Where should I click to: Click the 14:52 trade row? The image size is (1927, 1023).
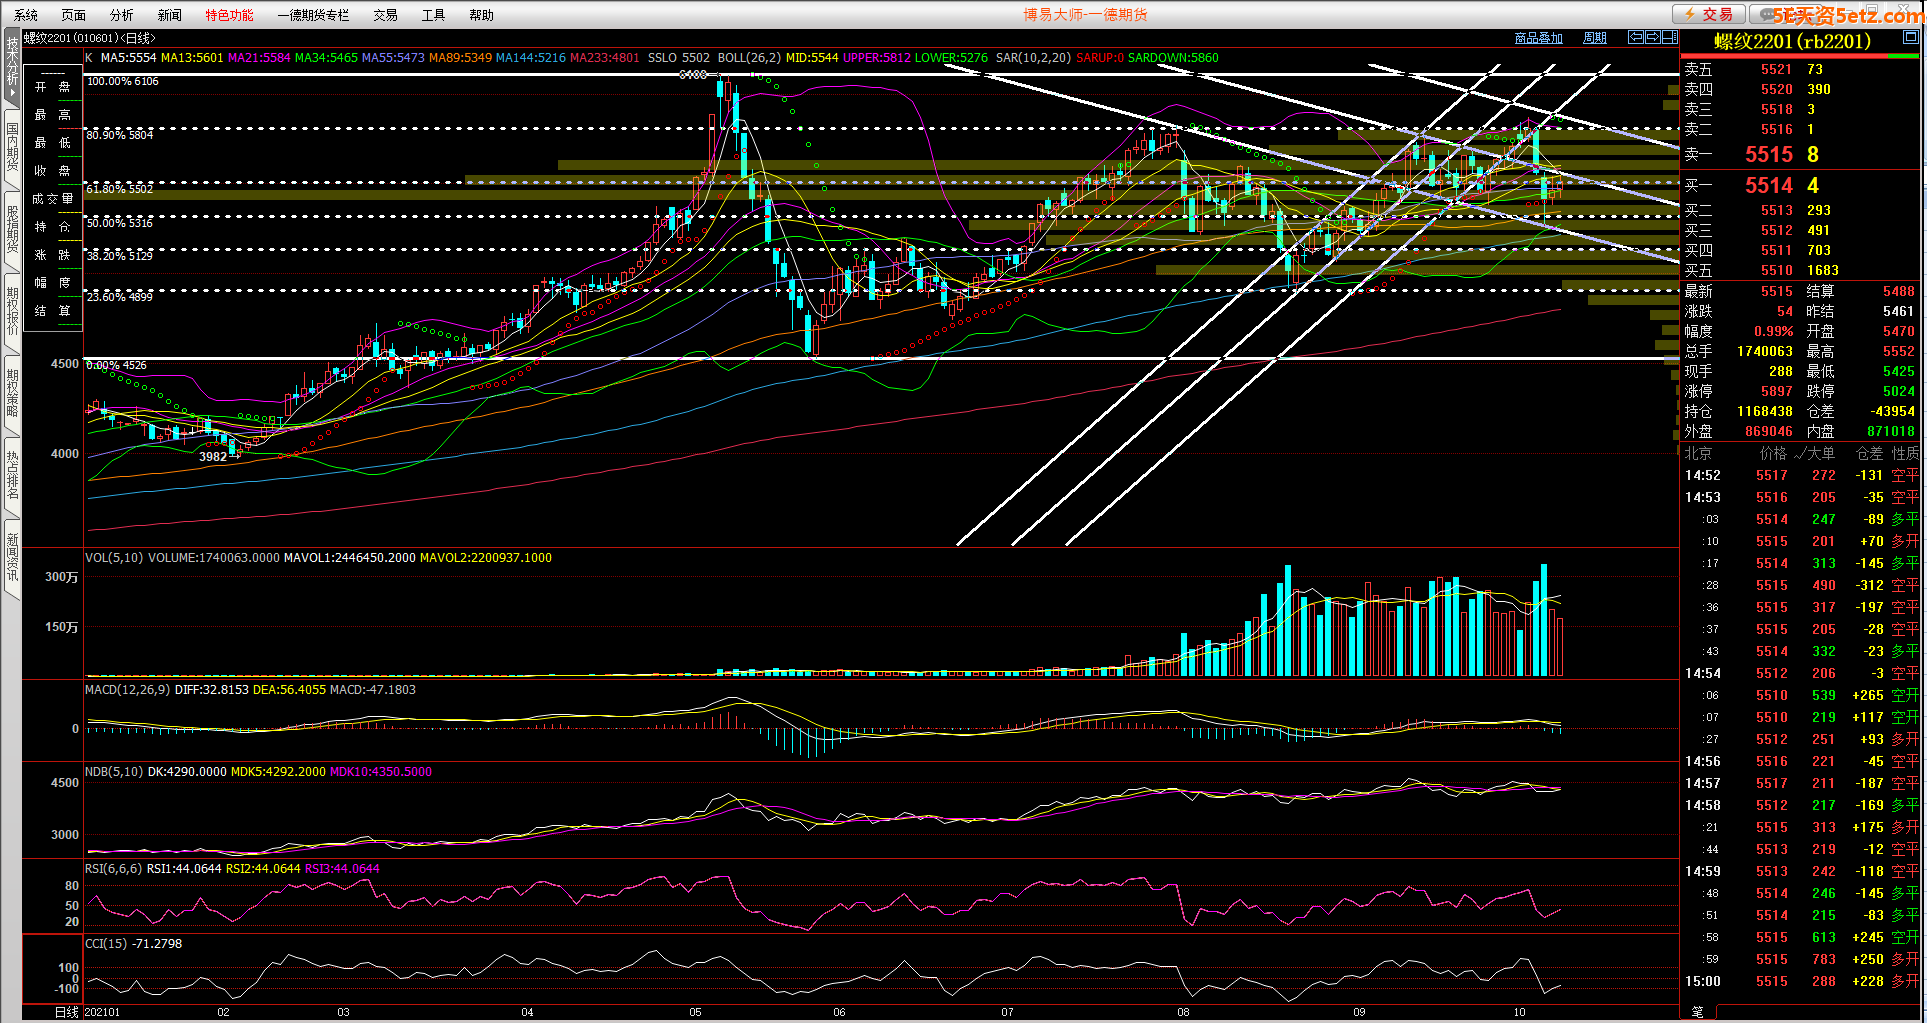pos(1800,475)
